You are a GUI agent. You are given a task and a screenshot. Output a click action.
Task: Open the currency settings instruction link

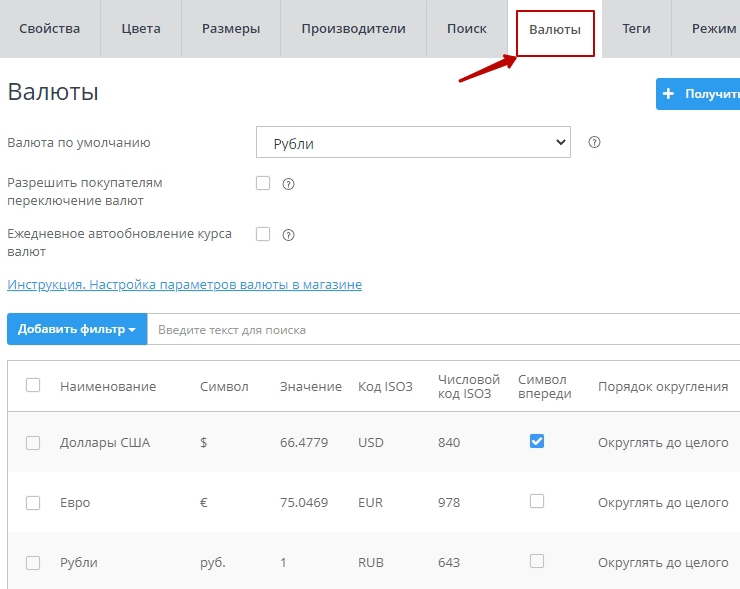tap(185, 285)
